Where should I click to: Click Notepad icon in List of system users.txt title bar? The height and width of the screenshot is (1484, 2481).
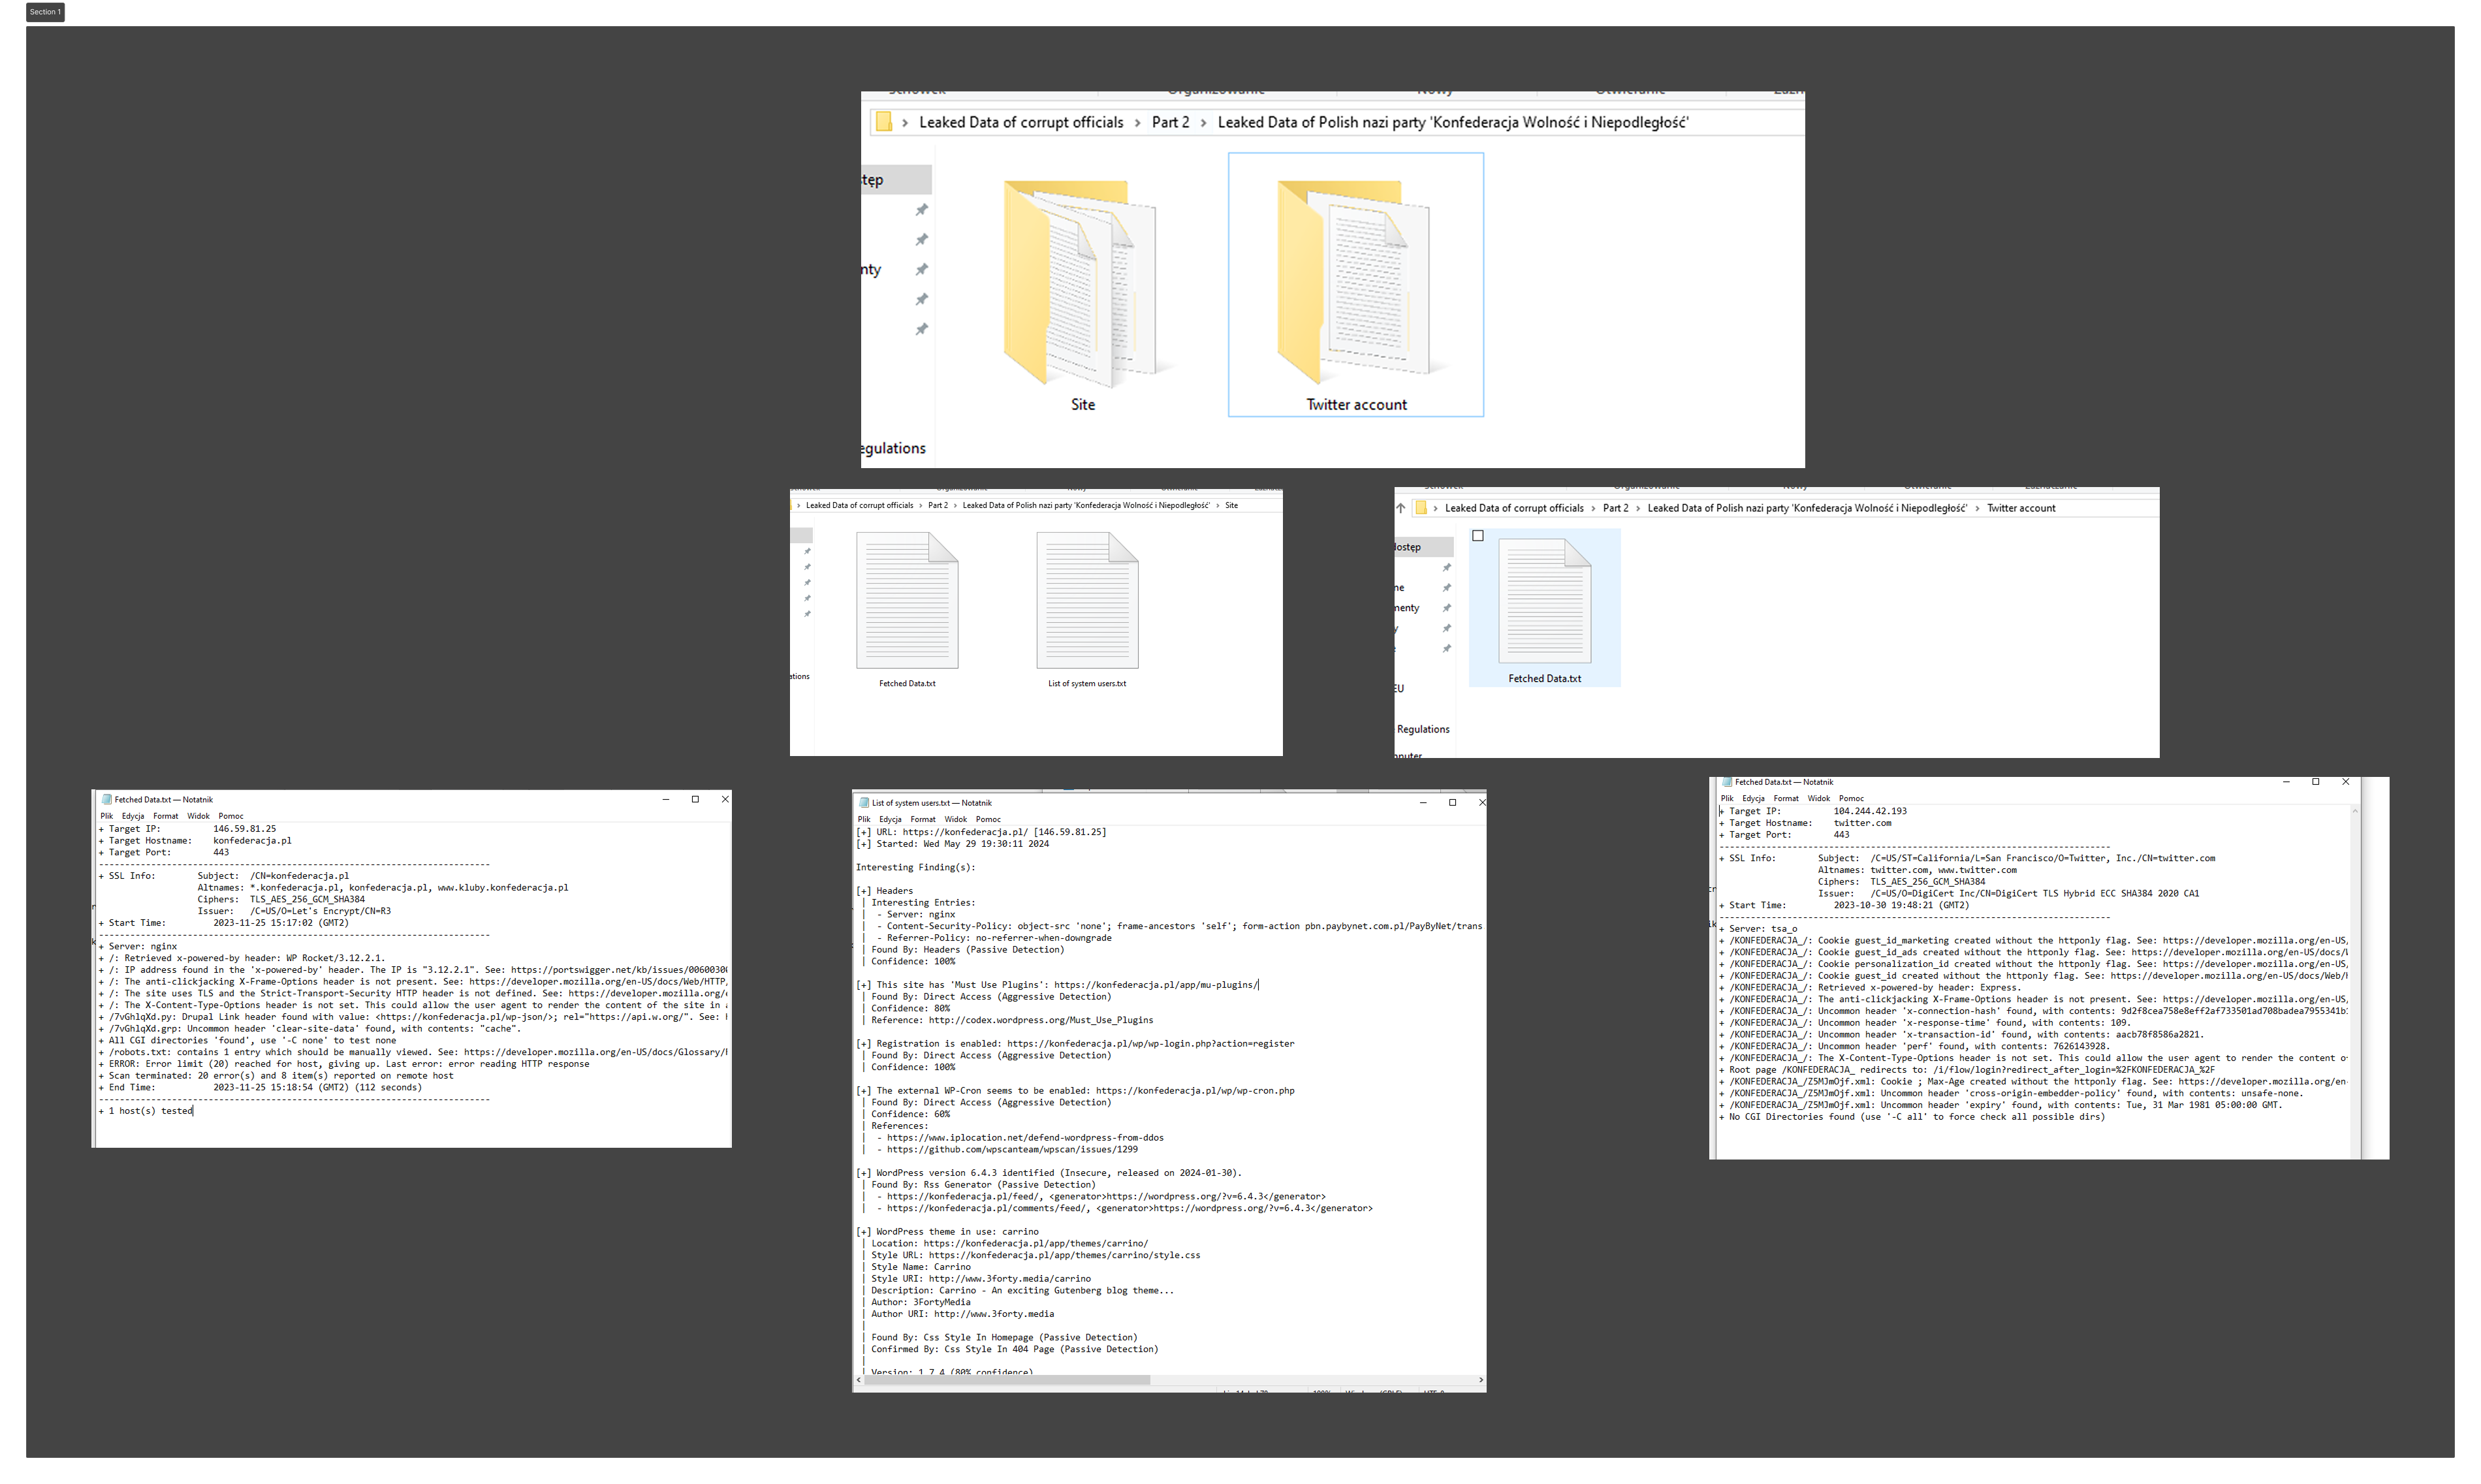(x=864, y=803)
